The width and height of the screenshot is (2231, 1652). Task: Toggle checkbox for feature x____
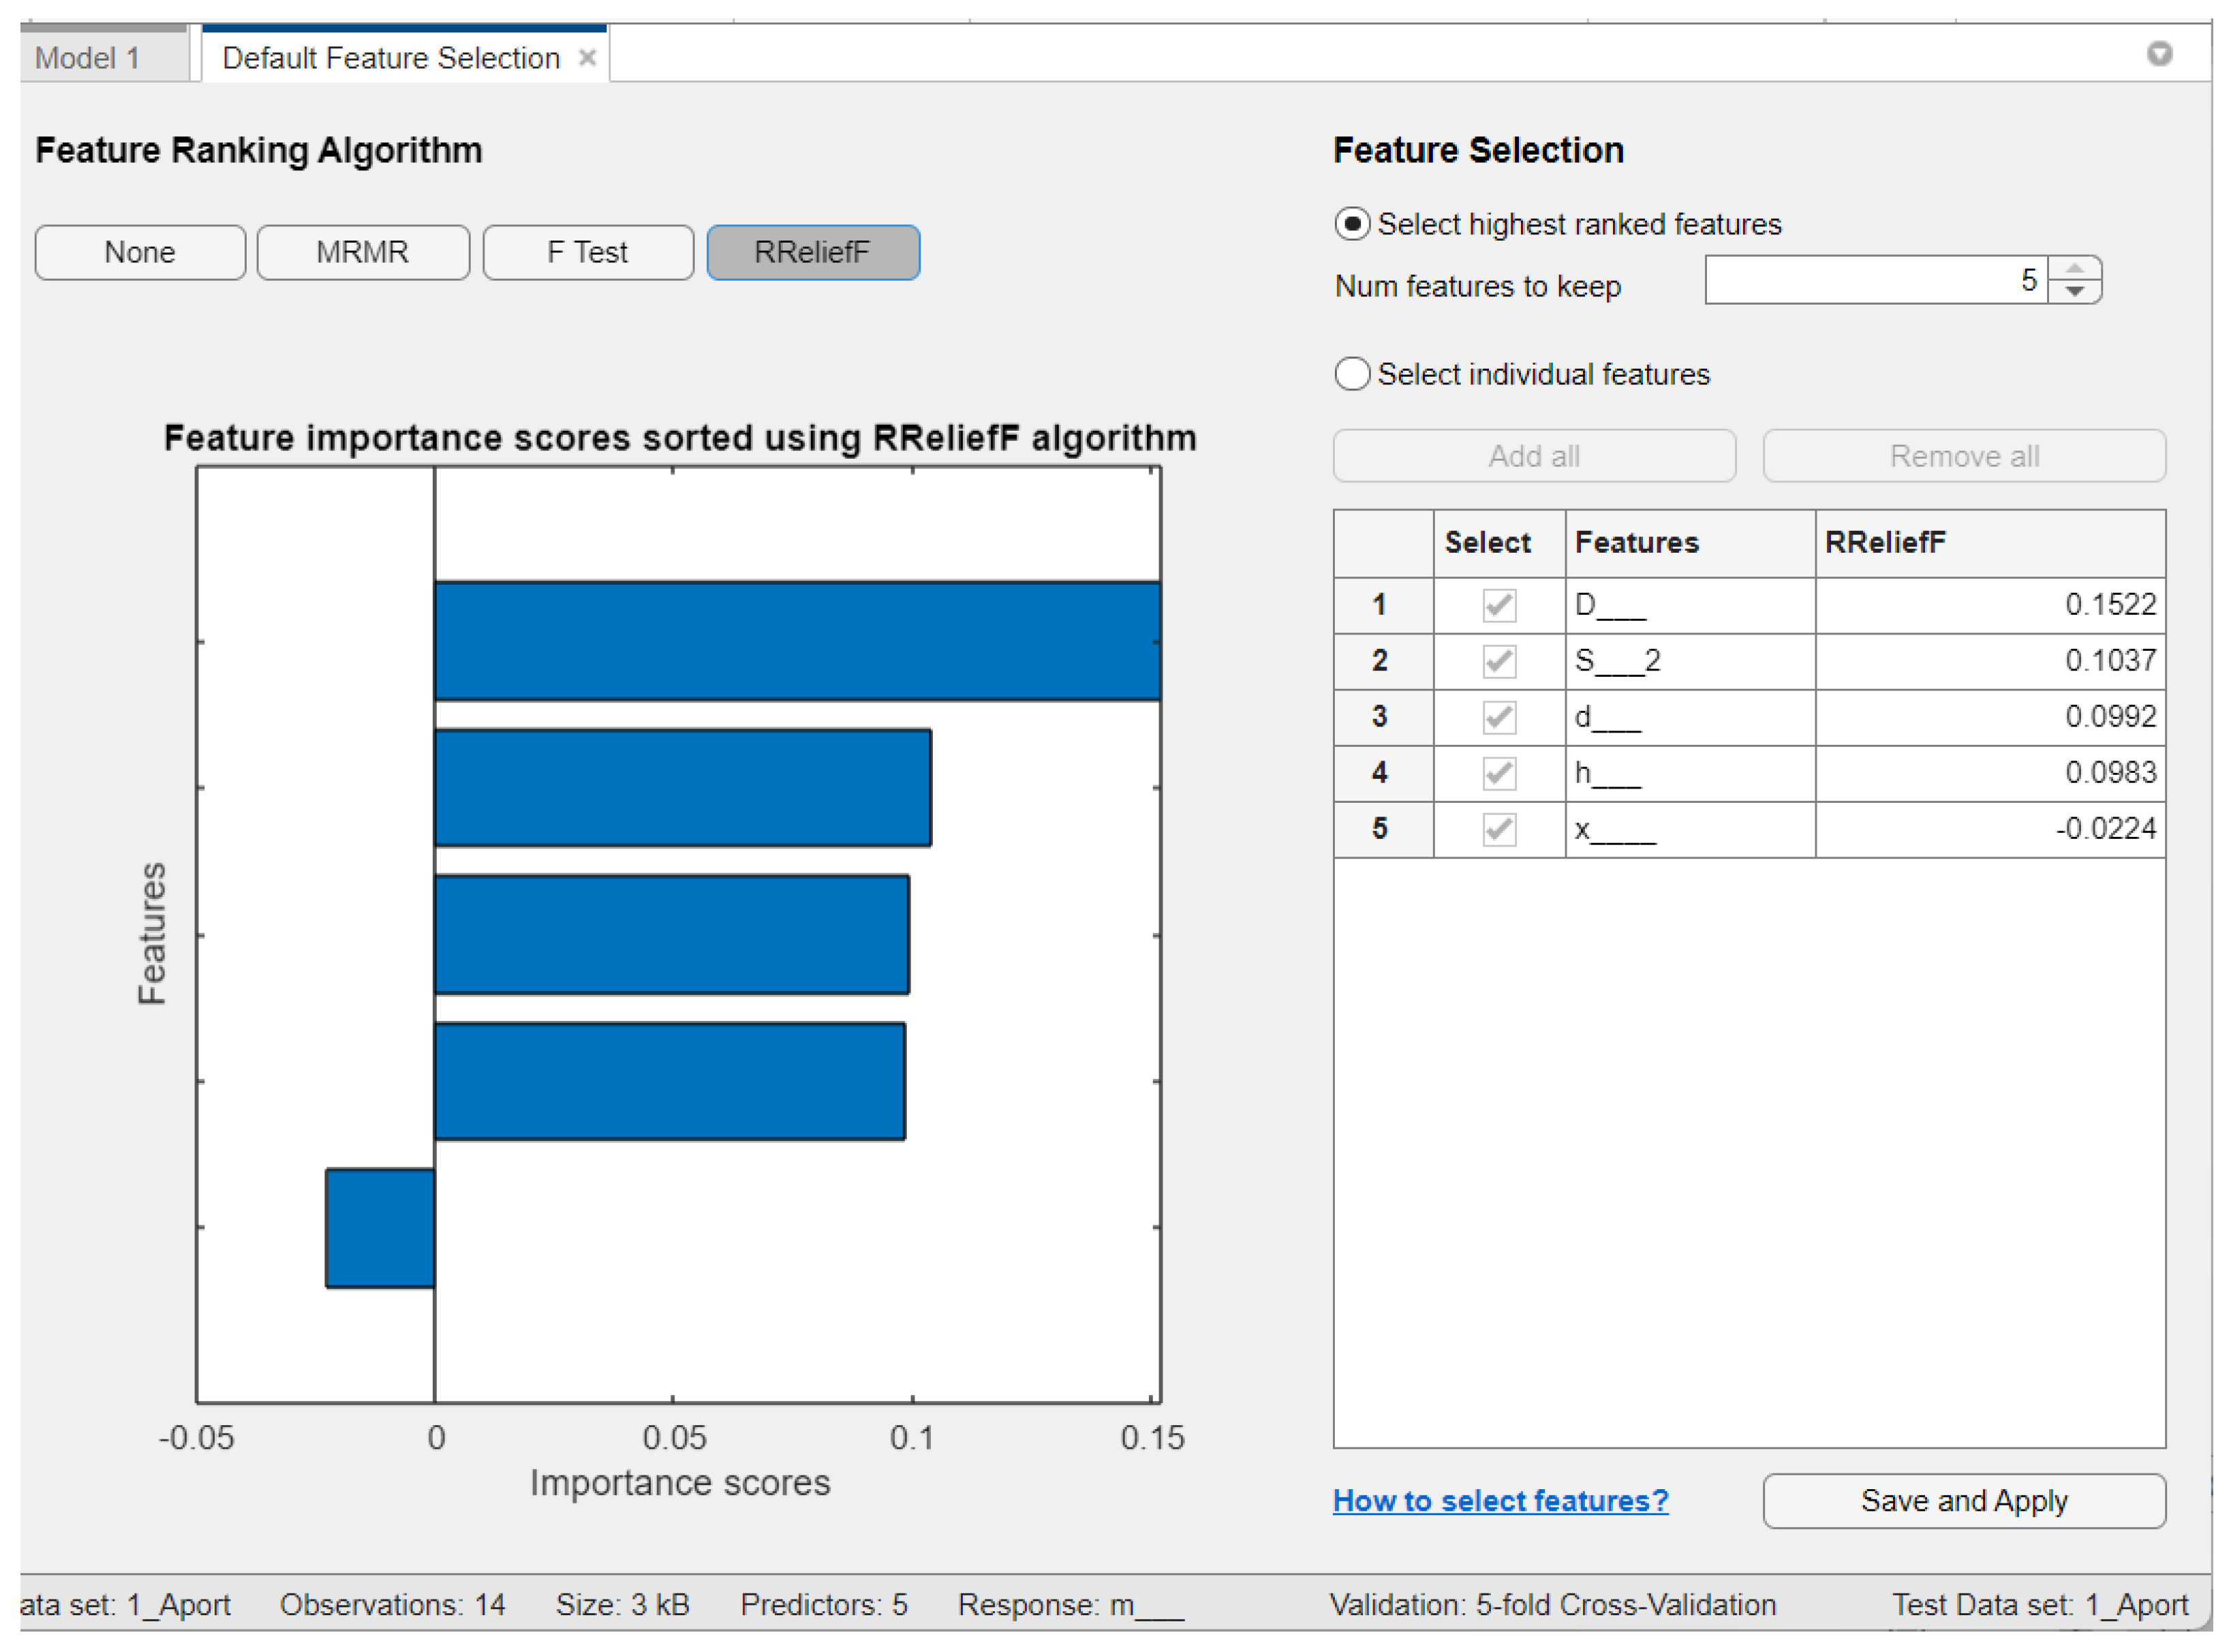click(1499, 829)
